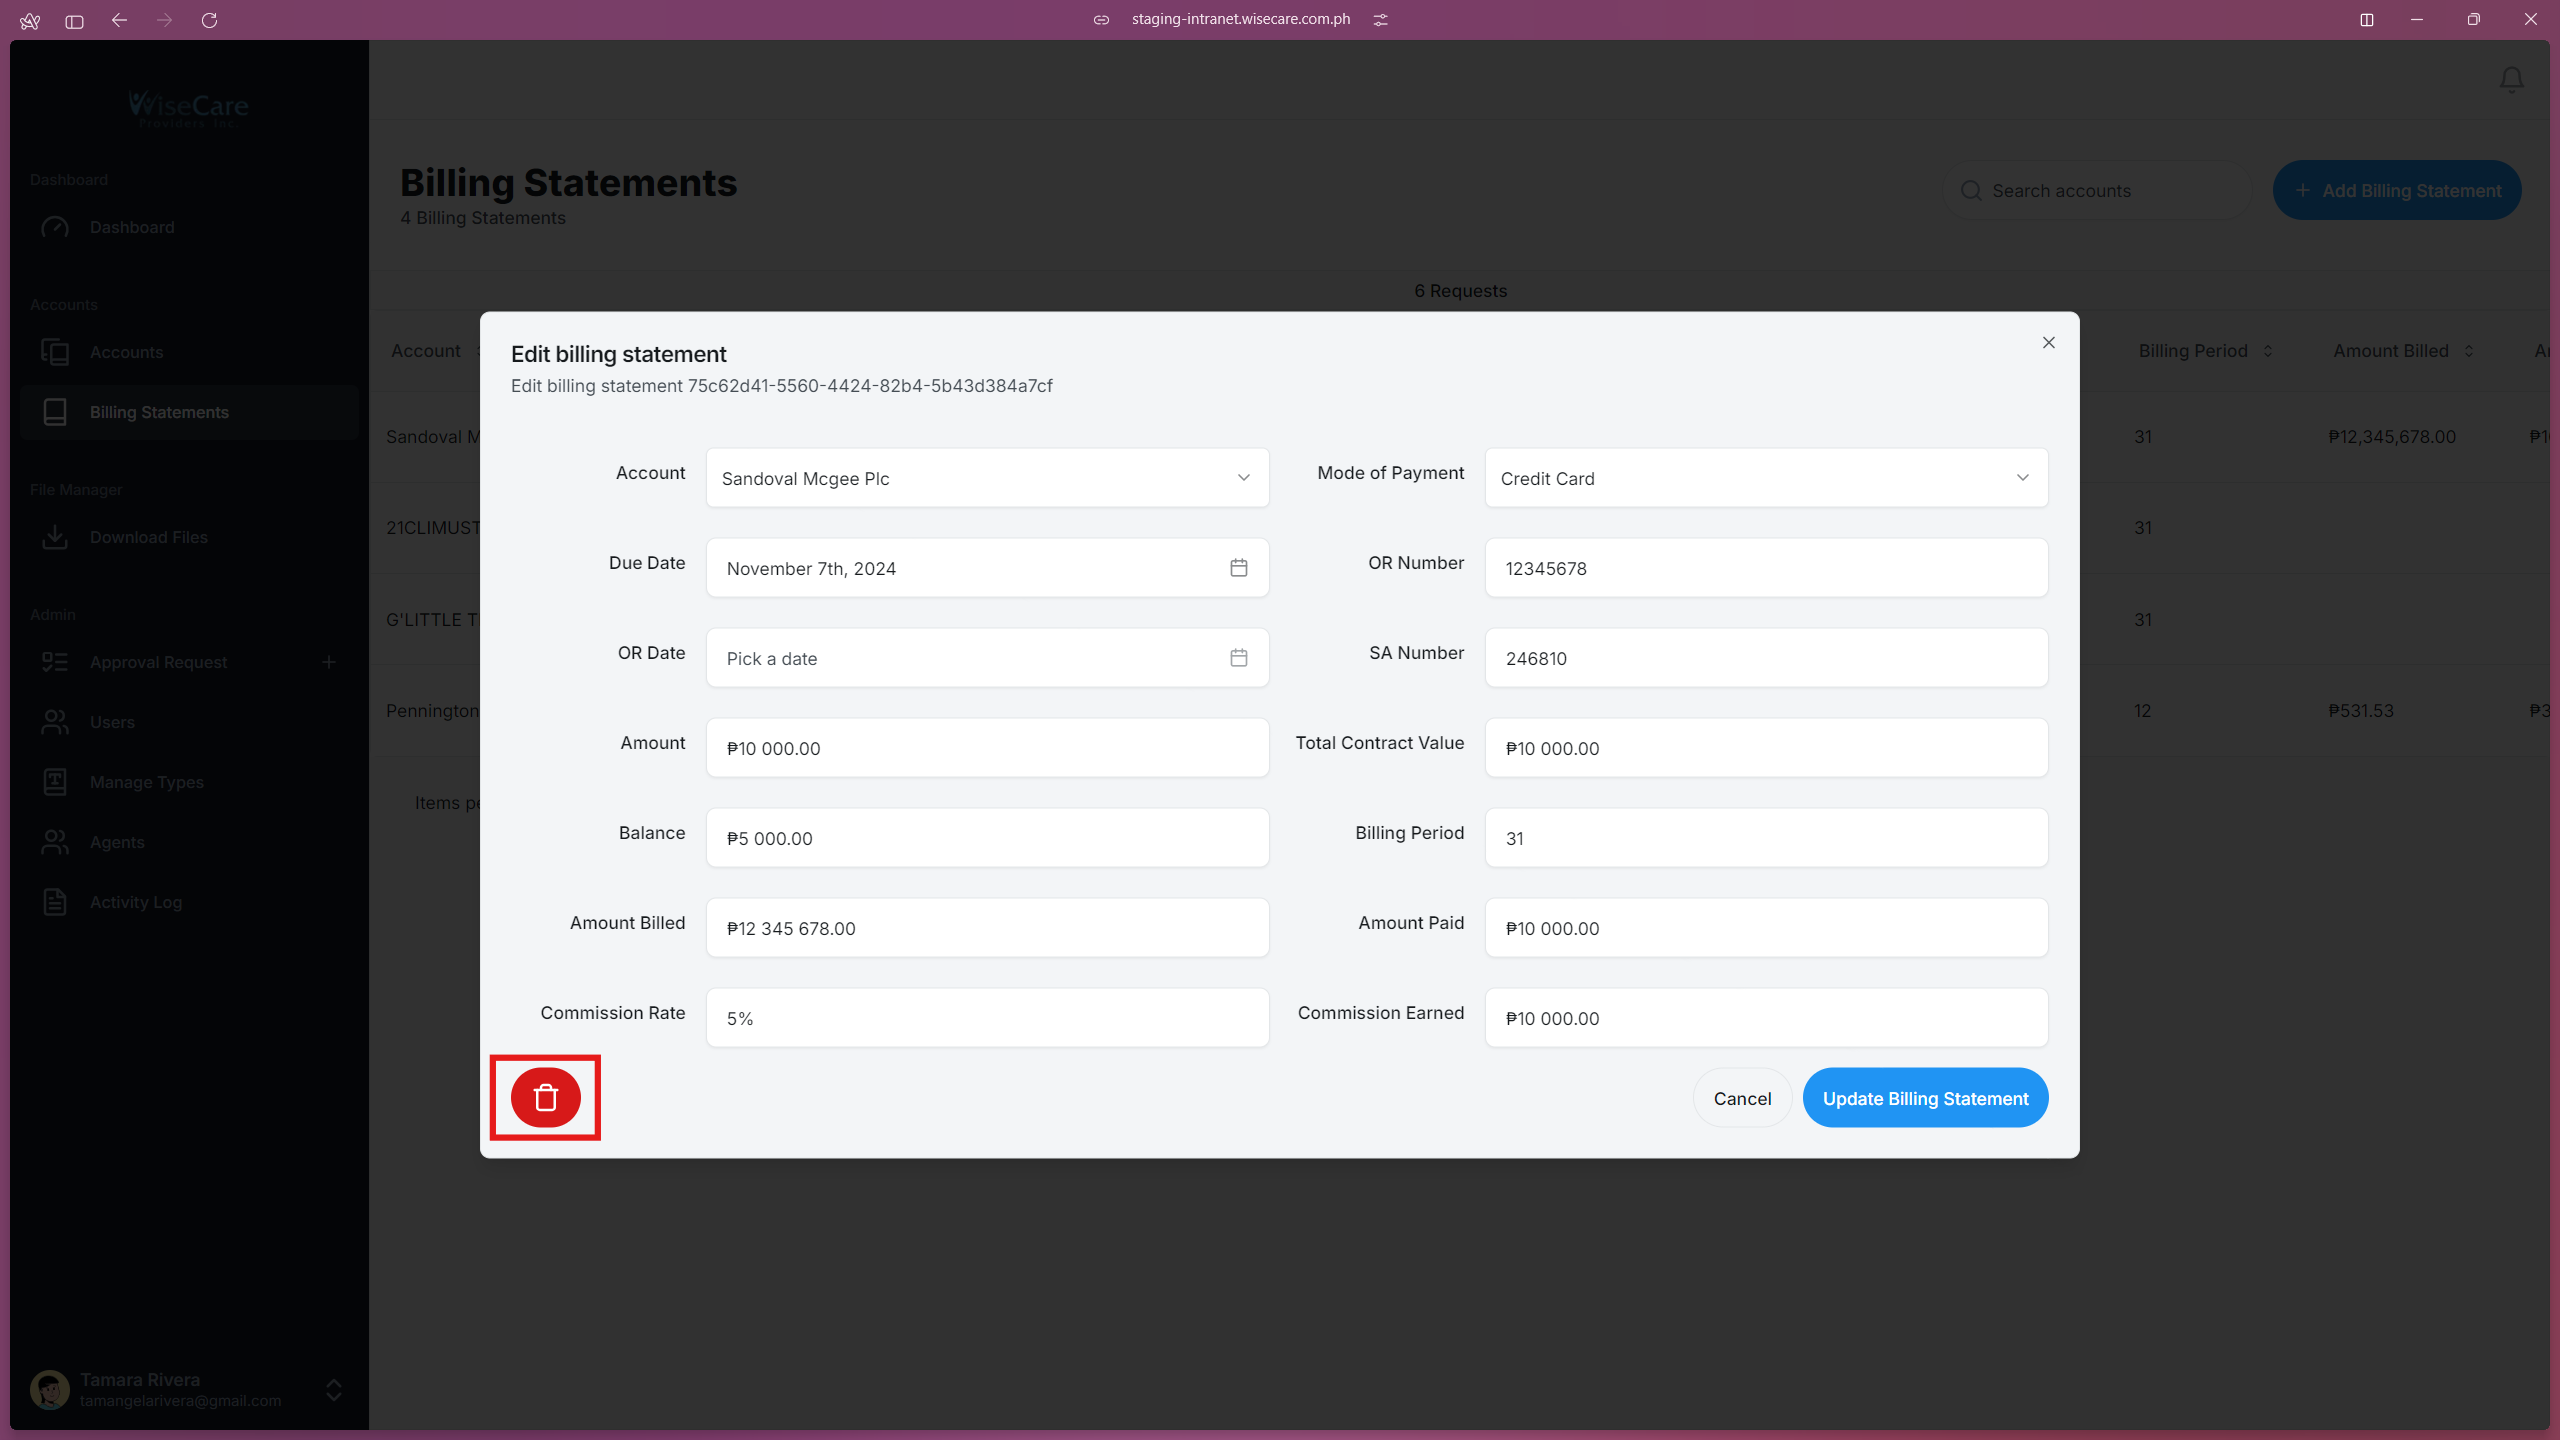Open the Activity Log section

pos(136,901)
